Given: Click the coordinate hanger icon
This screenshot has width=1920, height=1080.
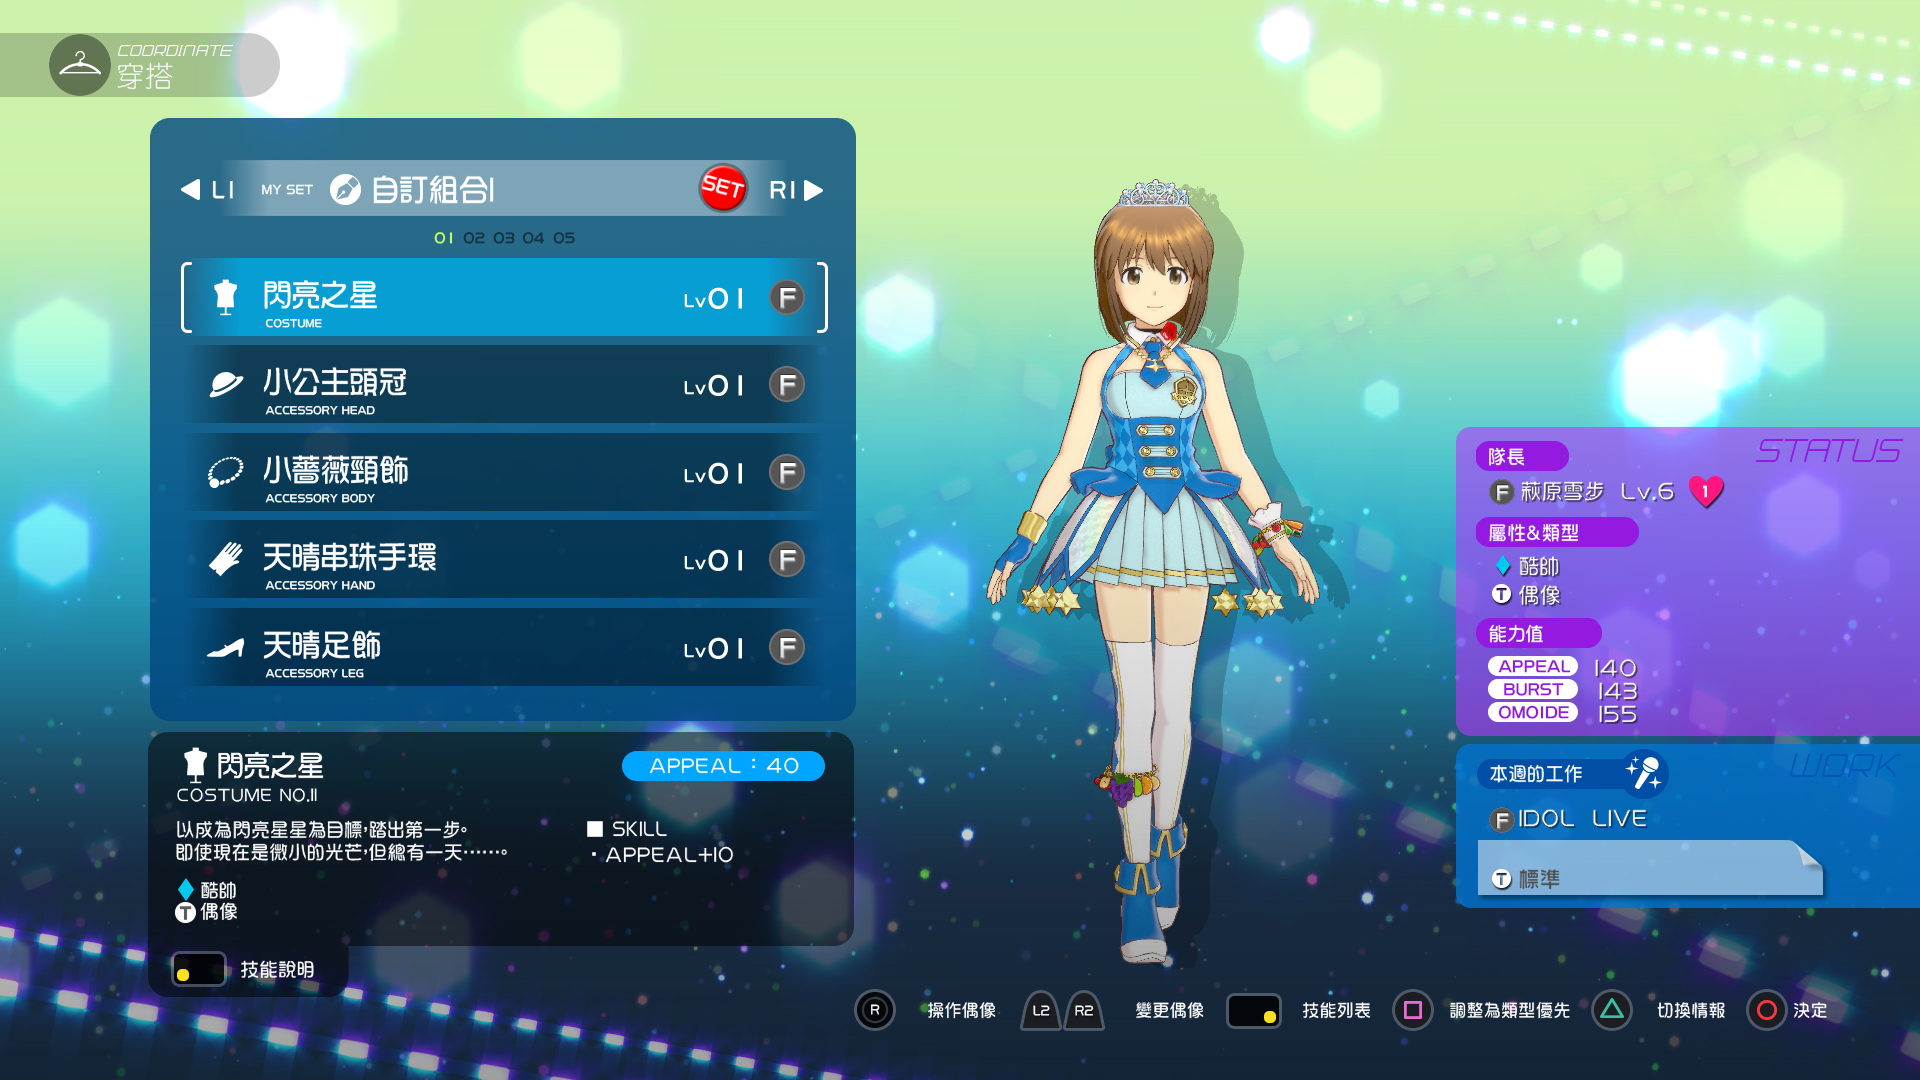Looking at the screenshot, I should pyautogui.click(x=80, y=66).
